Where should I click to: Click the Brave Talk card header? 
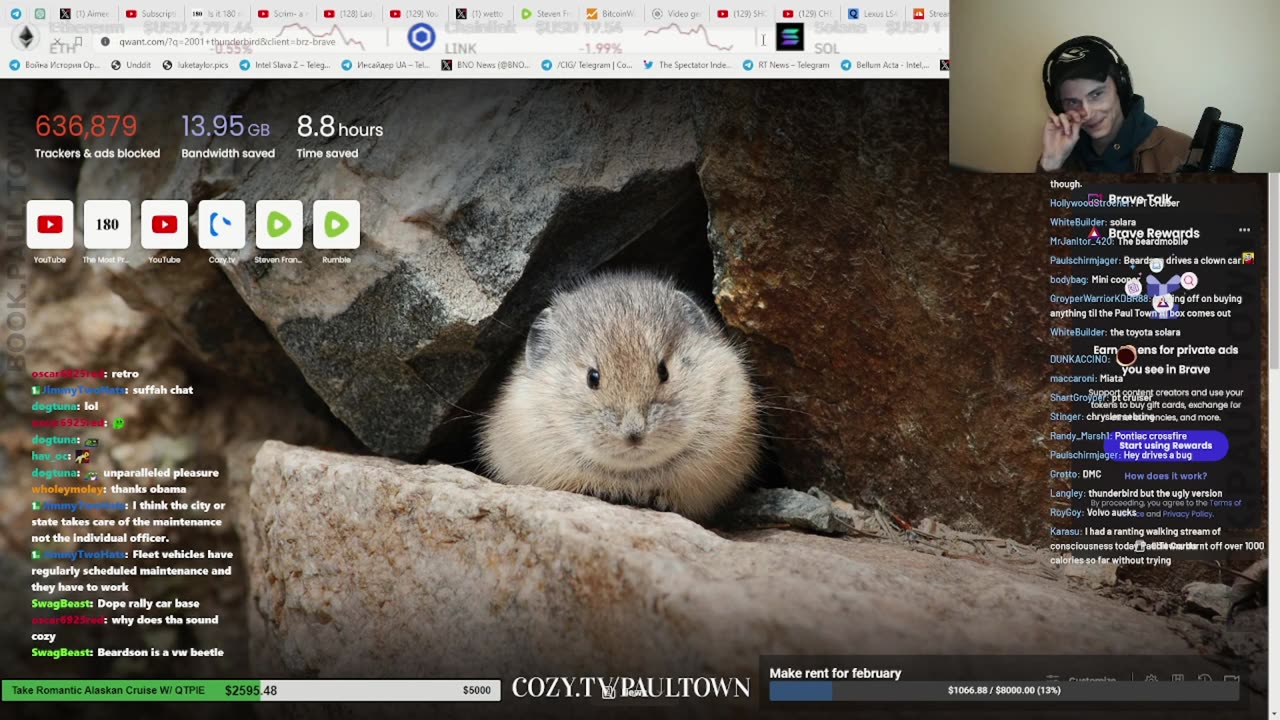[1139, 199]
